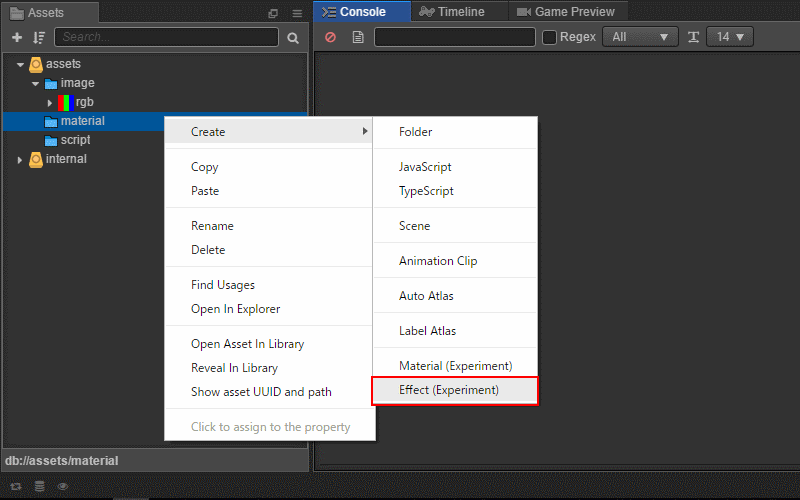Image resolution: width=800 pixels, height=500 pixels.
Task: Collapse the assets root folder
Action: (x=20, y=64)
